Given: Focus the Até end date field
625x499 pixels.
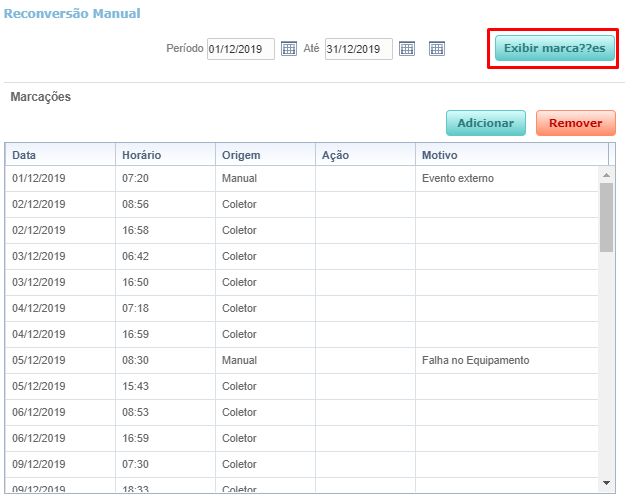Looking at the screenshot, I should click(358, 49).
